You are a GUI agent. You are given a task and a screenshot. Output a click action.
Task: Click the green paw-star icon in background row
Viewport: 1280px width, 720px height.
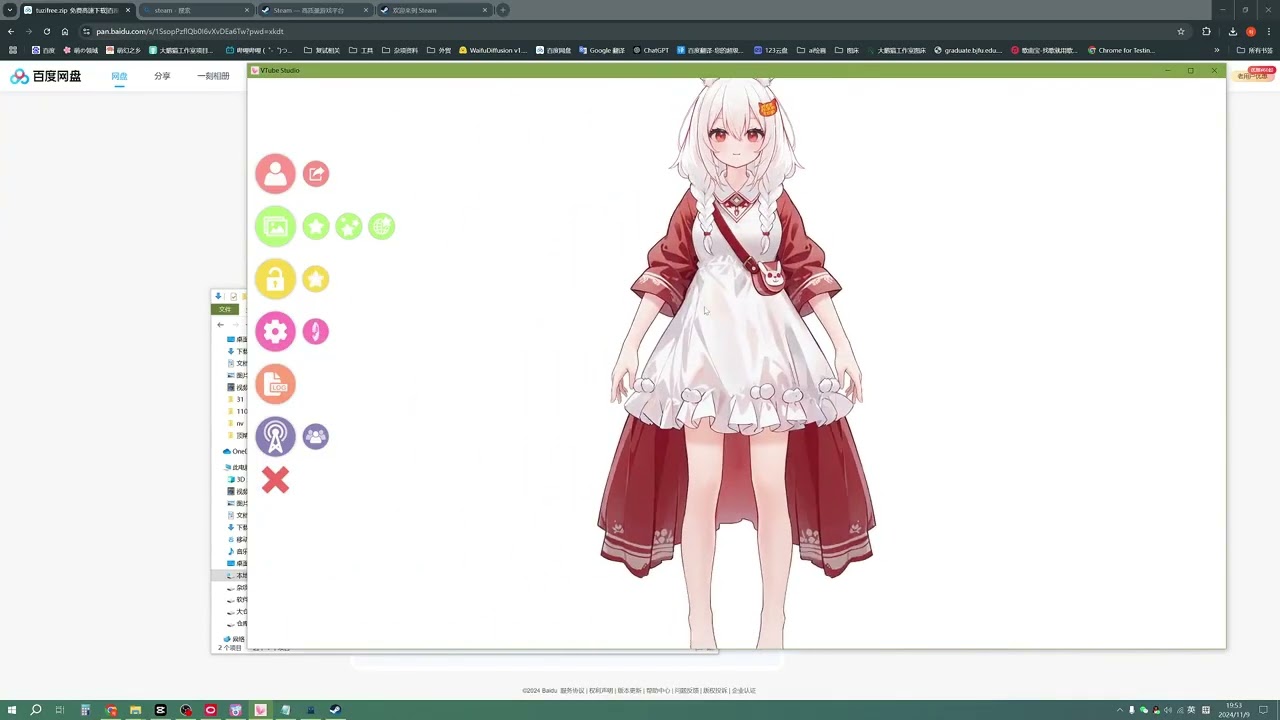coord(348,226)
